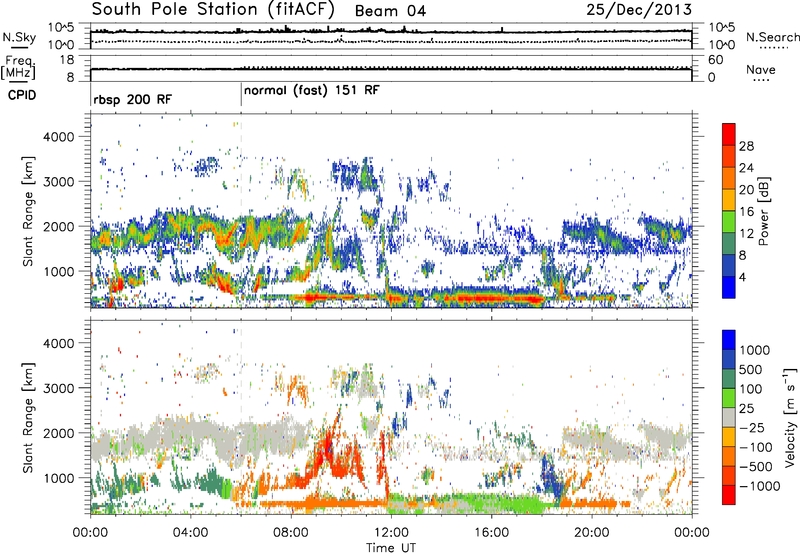Pick the light green 25–100 Velocity colorbar segment
The height and width of the screenshot is (554, 800).
[729, 398]
